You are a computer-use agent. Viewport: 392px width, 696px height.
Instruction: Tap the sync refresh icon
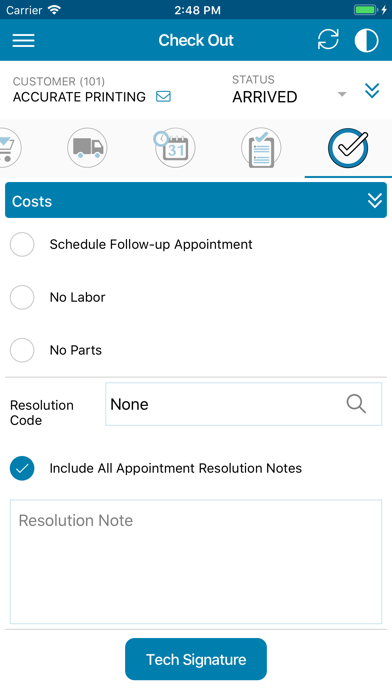click(x=328, y=40)
